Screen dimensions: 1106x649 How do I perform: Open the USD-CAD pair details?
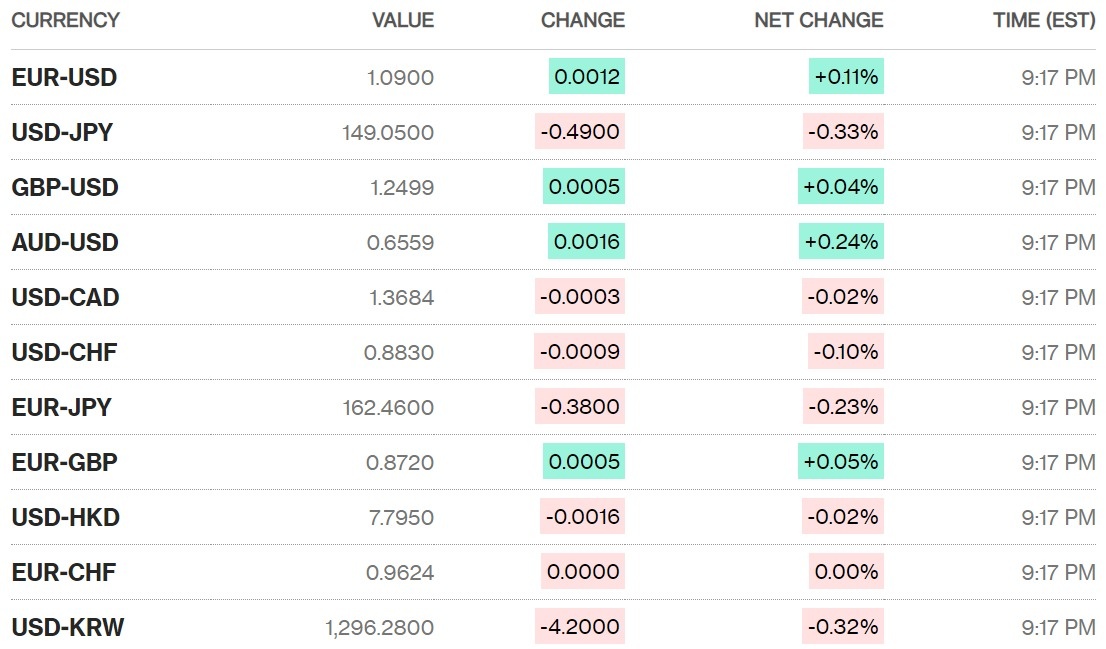(65, 297)
